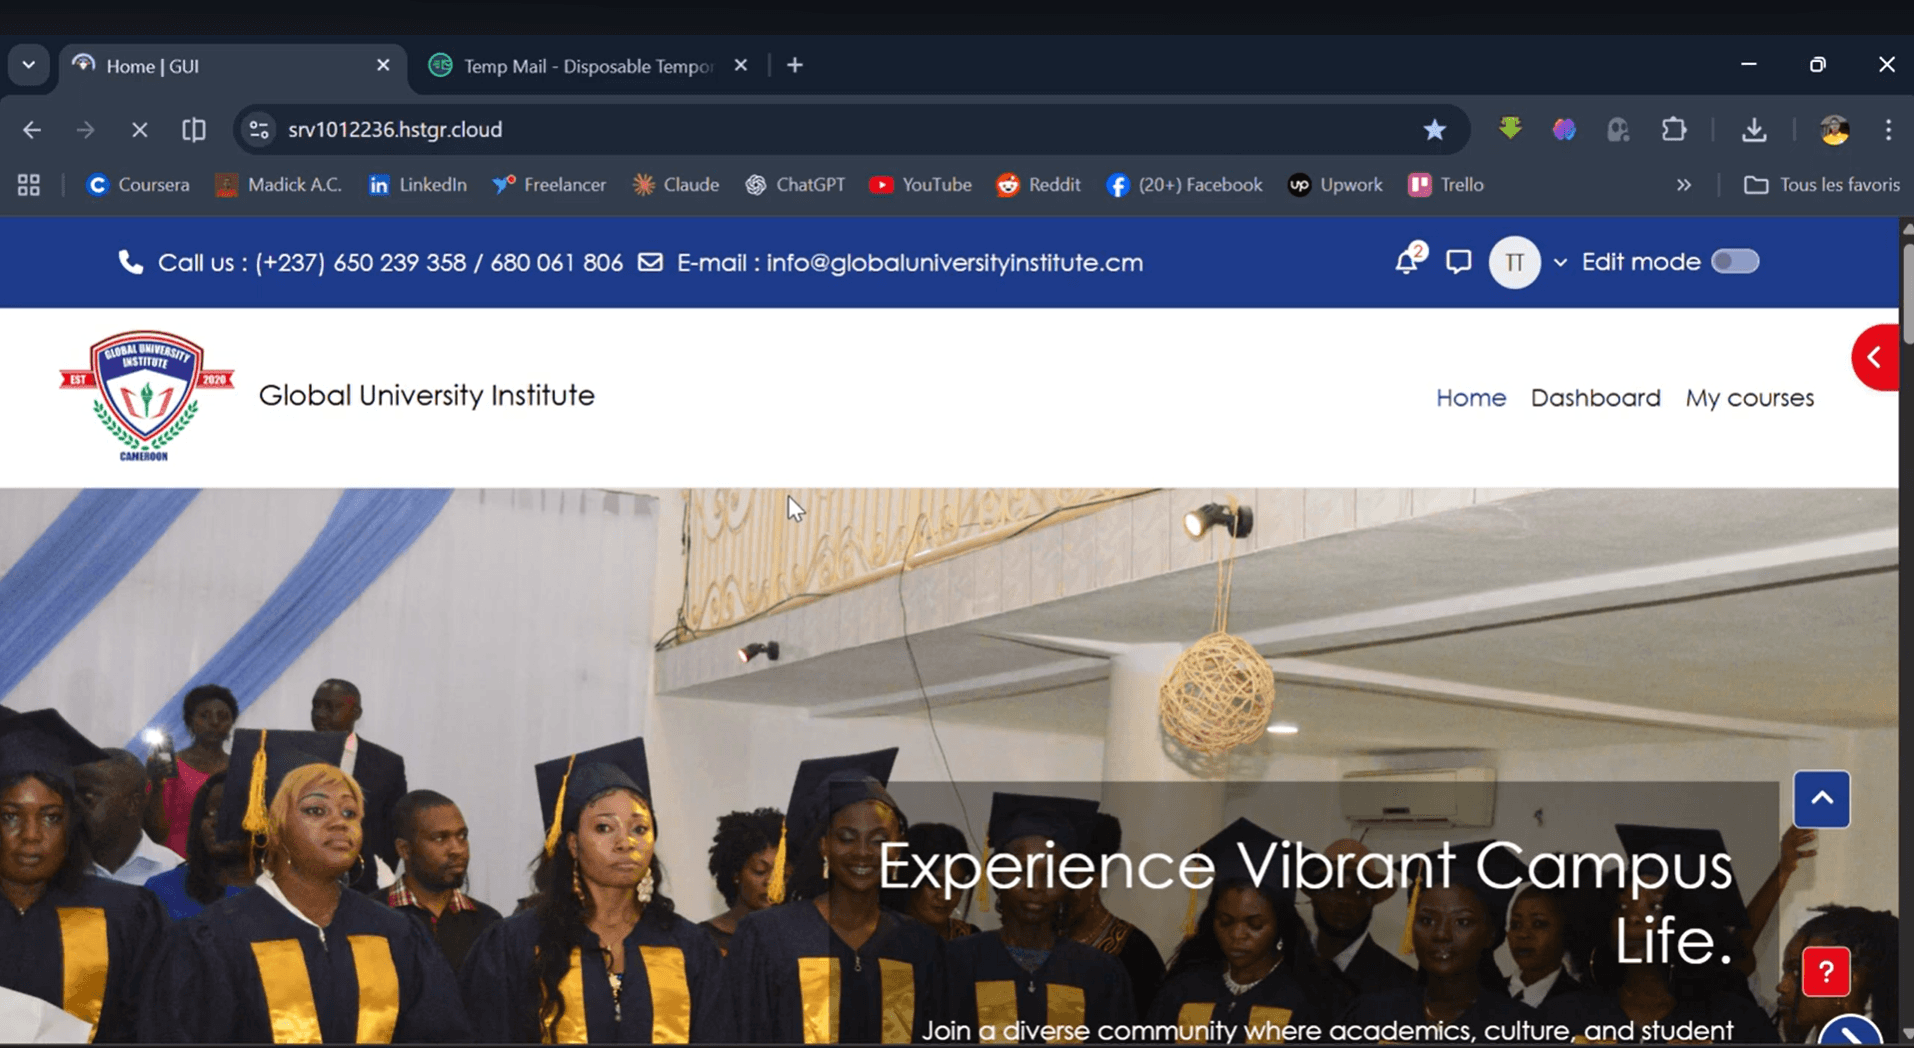Click the site information icon in address bar
Image resolution: width=1914 pixels, height=1048 pixels.
point(259,129)
